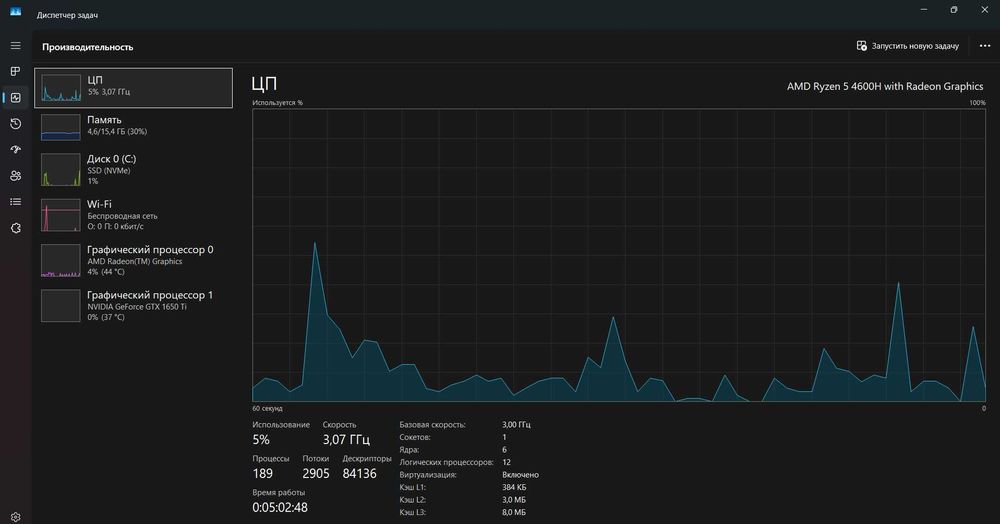
Task: Click the Task Manager app icon
Action: click(15, 11)
